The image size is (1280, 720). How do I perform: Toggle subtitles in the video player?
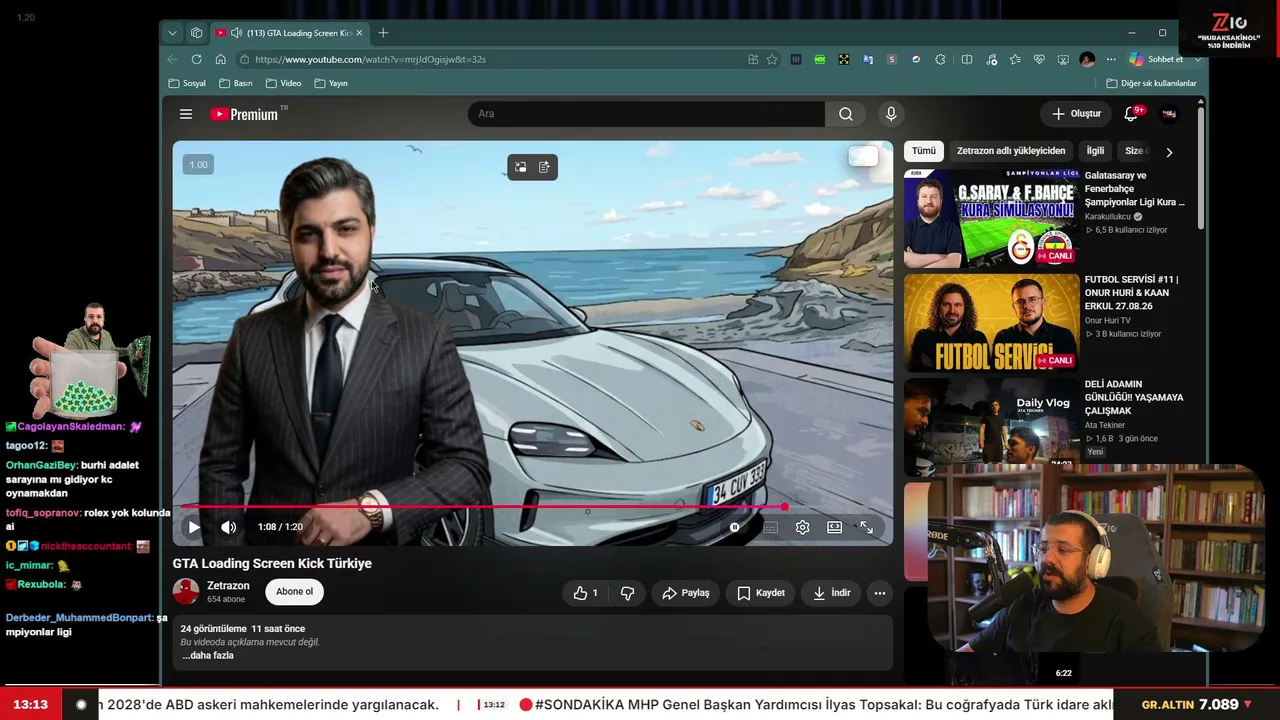pos(771,527)
